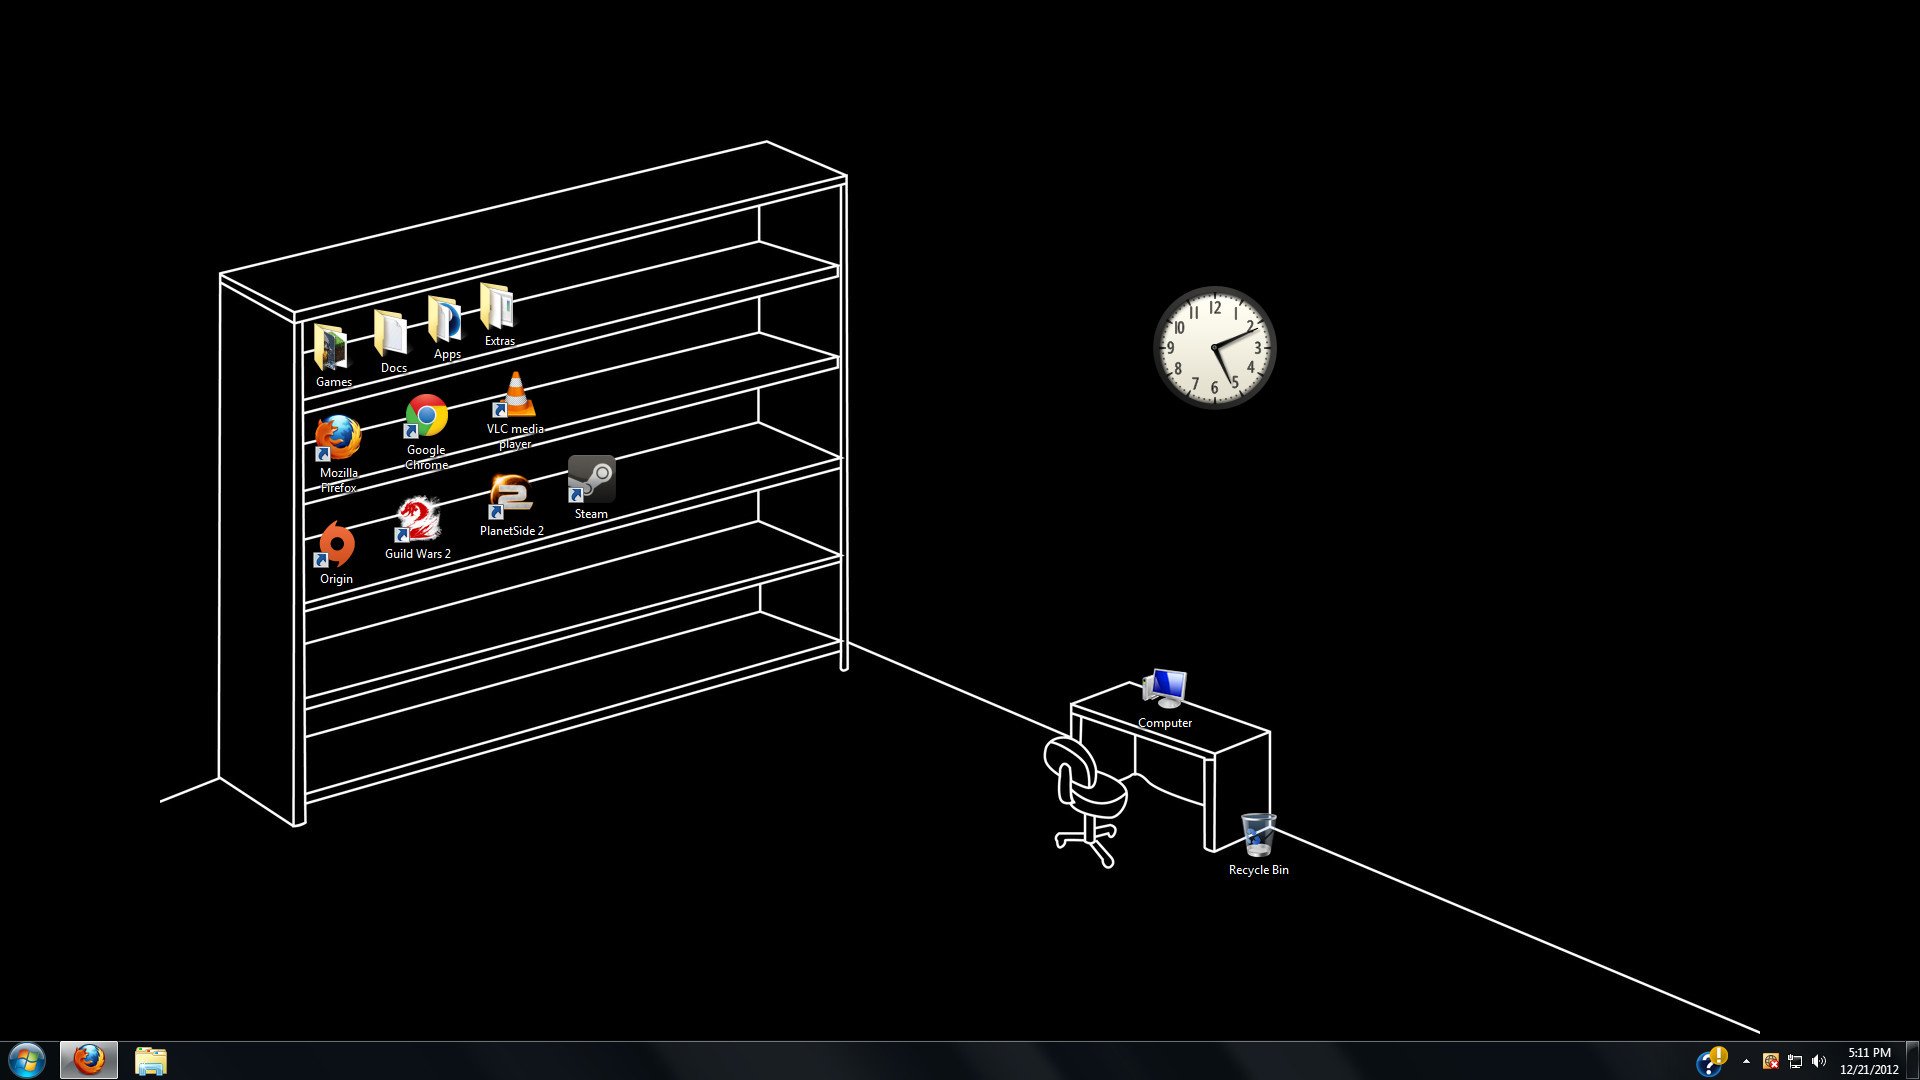This screenshot has height=1080, width=1920.
Task: Open the Docs folder
Action: tap(392, 343)
